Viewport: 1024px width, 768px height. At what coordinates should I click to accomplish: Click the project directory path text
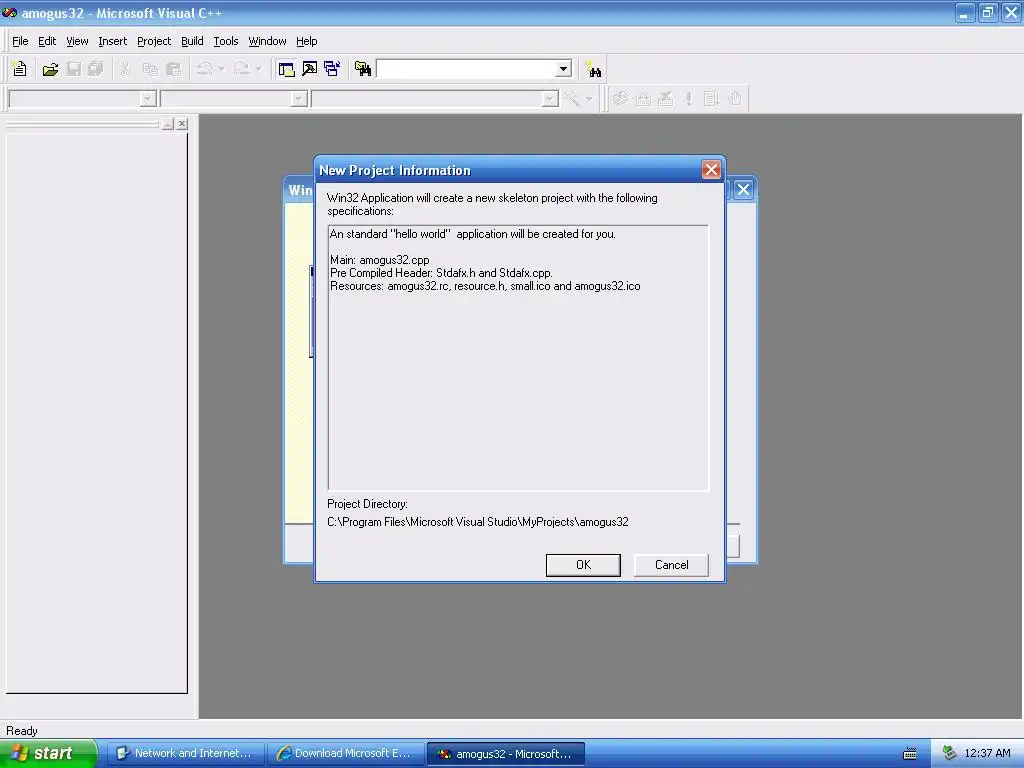477,522
